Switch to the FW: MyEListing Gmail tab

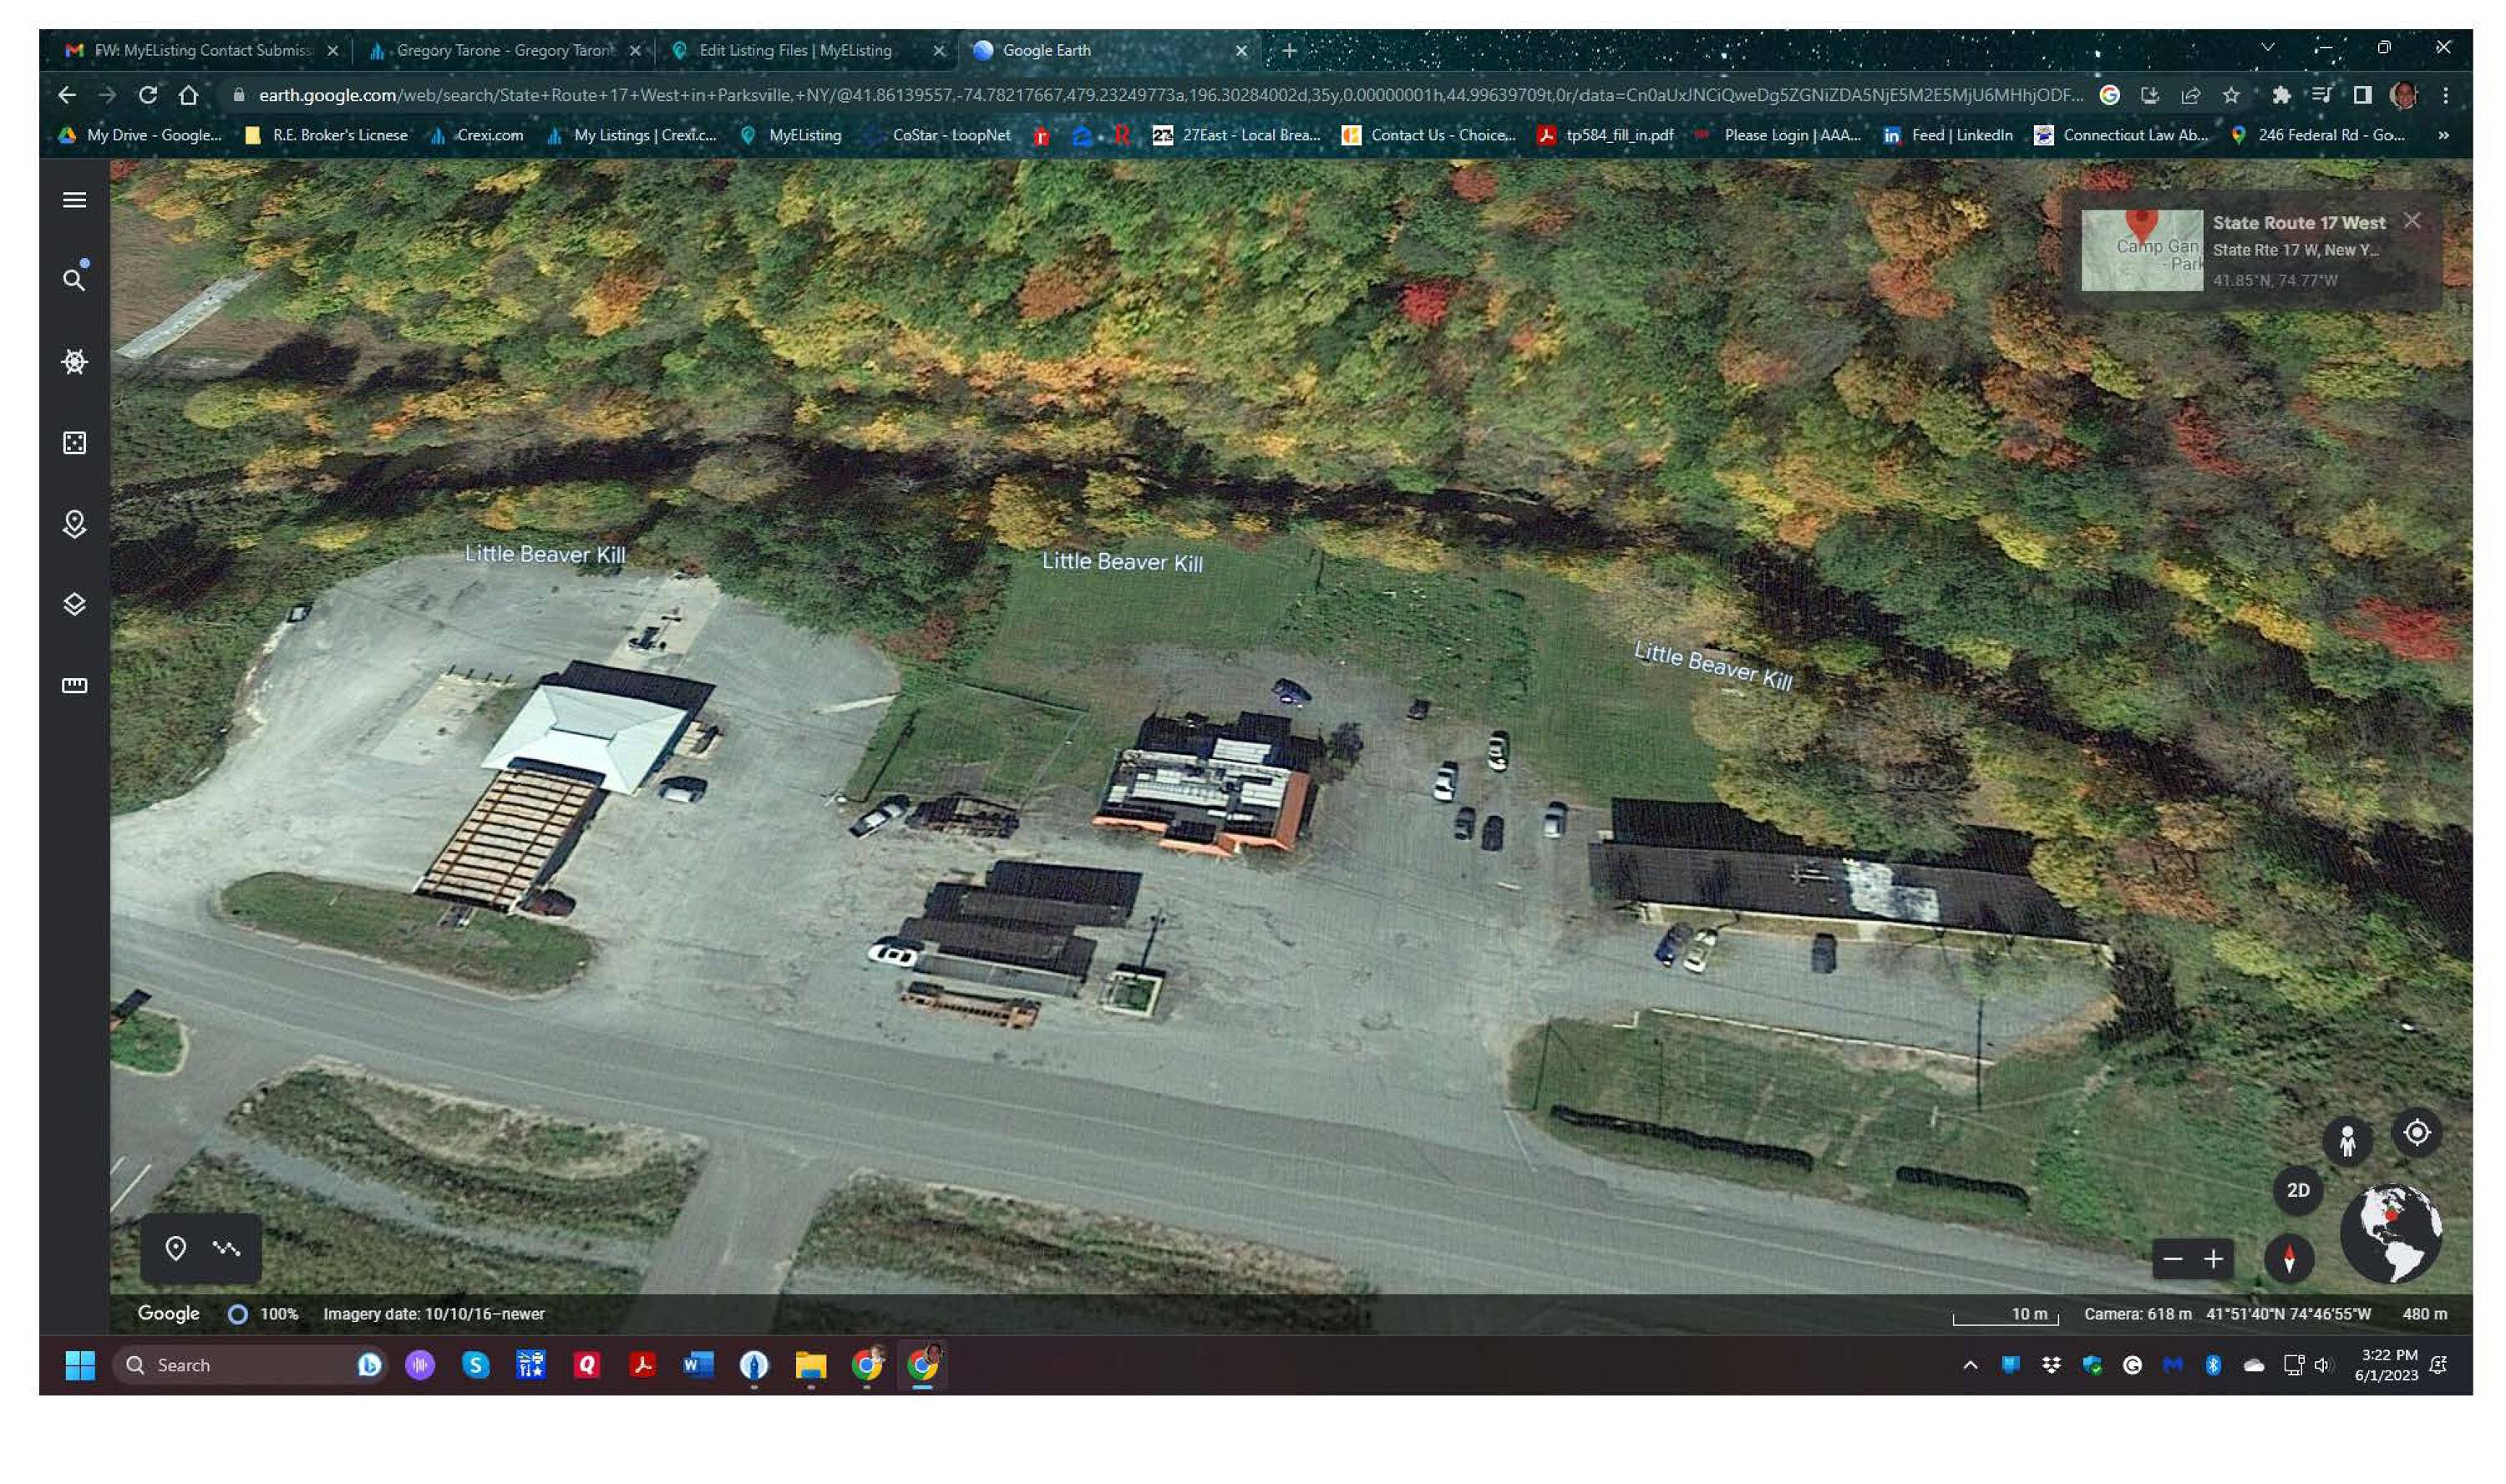tap(200, 50)
